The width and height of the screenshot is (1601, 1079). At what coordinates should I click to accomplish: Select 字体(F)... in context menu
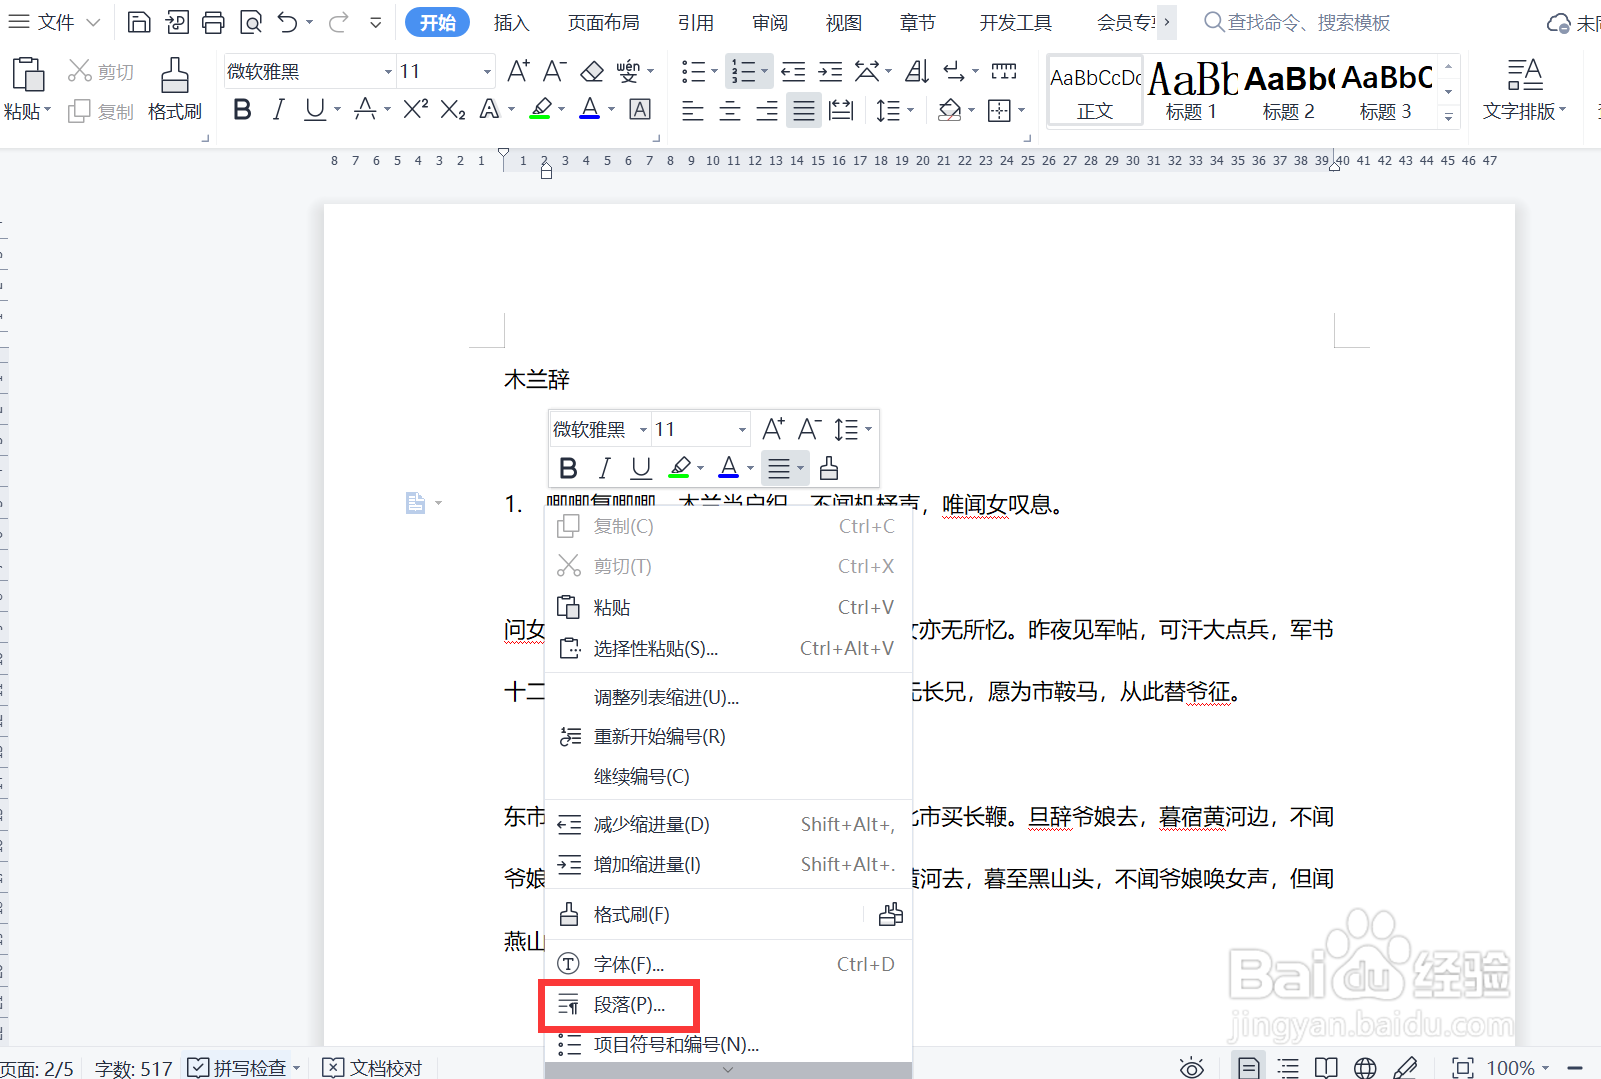(x=728, y=964)
